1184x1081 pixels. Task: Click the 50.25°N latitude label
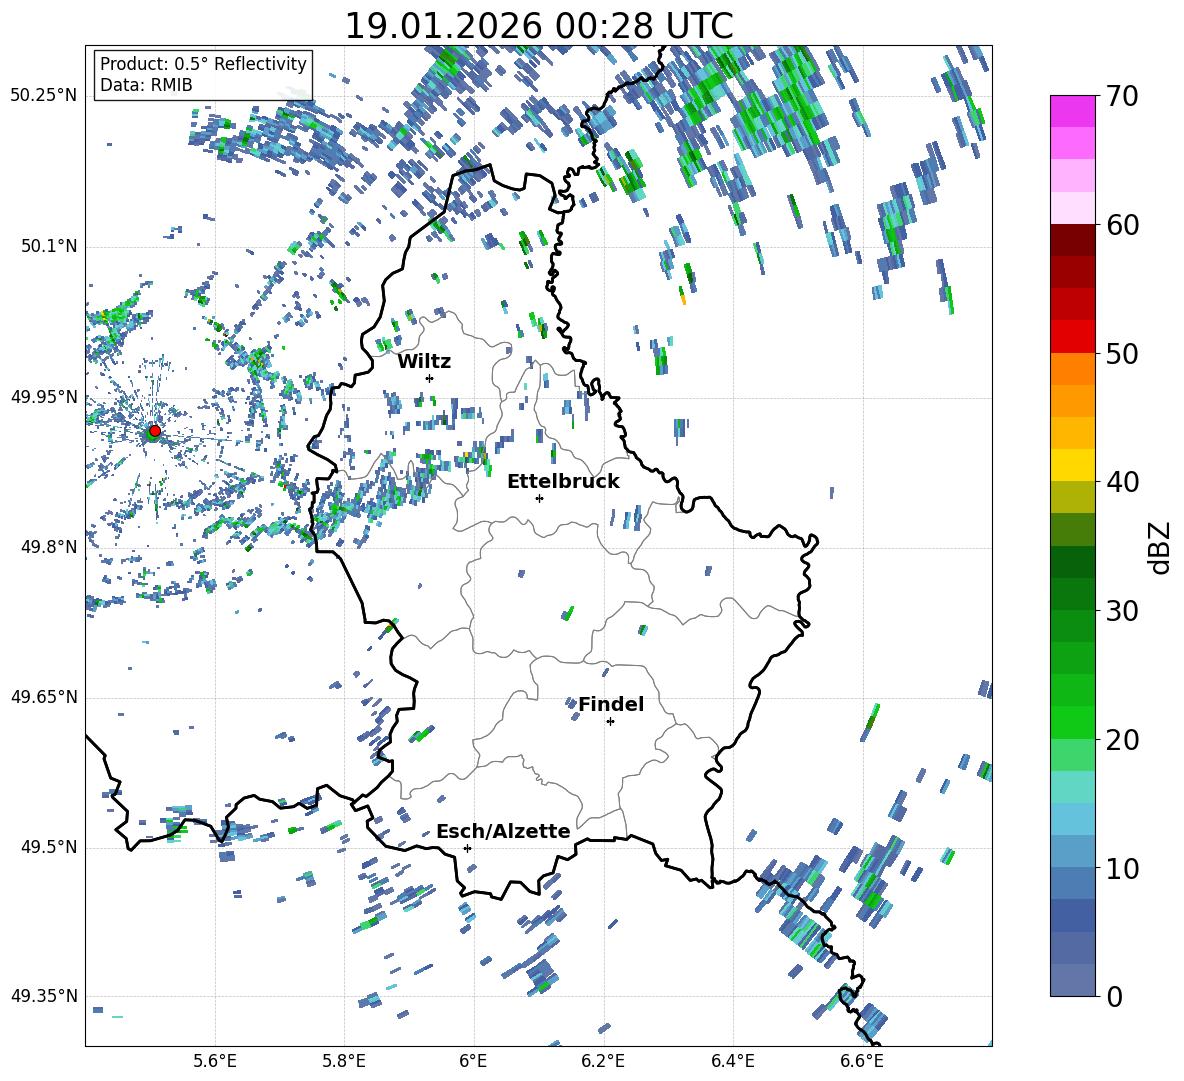click(44, 96)
